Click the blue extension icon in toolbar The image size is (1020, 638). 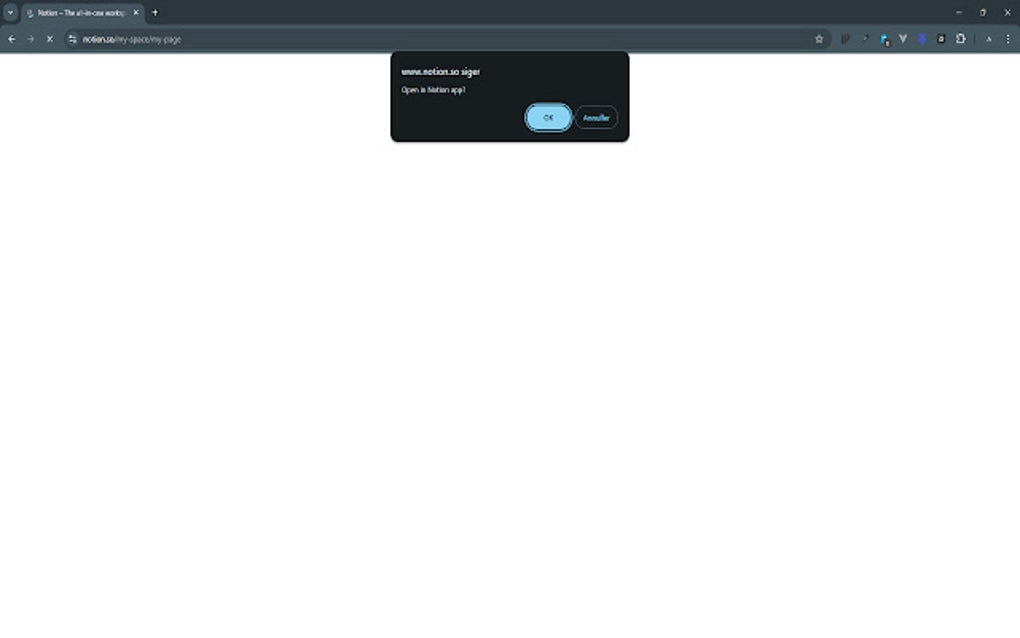[x=884, y=40]
